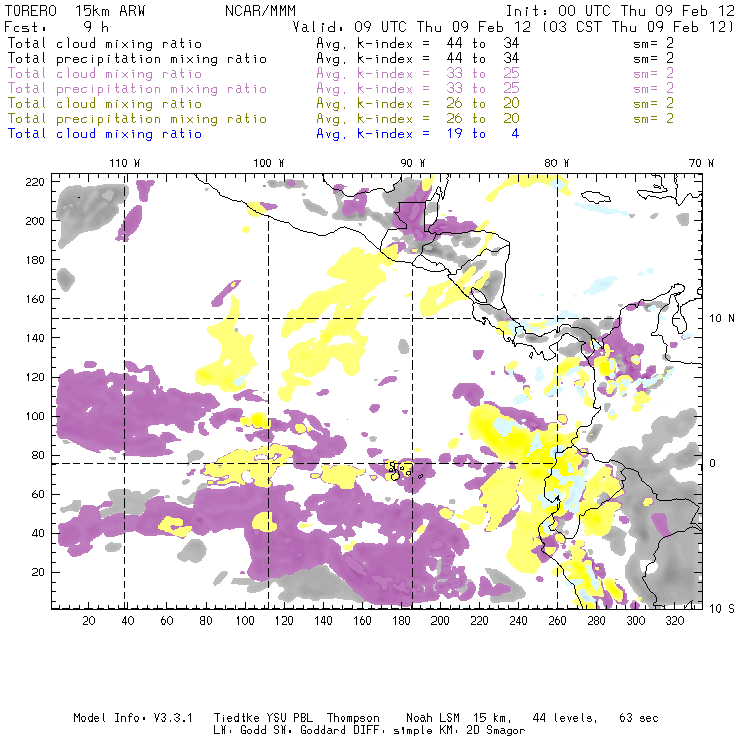Click the "110 W" longitude label

125,163
